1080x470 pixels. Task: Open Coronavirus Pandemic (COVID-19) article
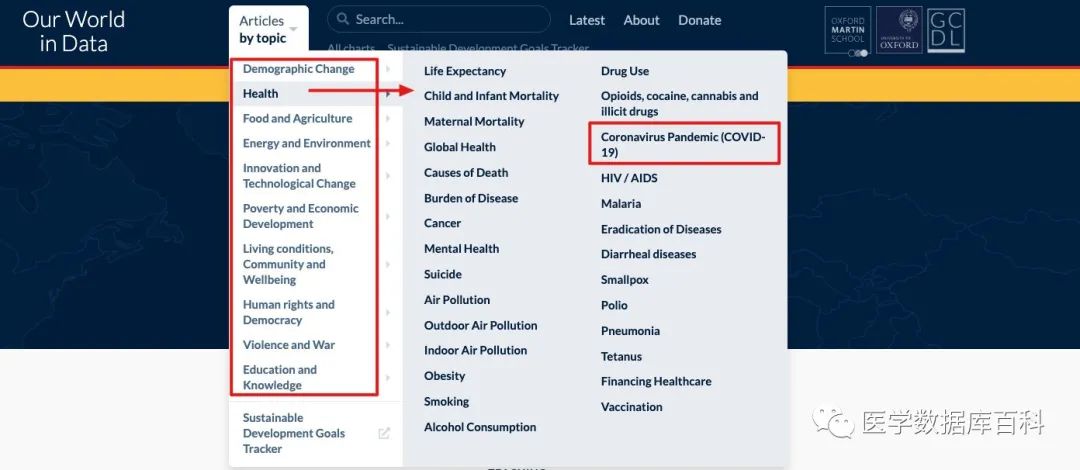click(x=683, y=144)
